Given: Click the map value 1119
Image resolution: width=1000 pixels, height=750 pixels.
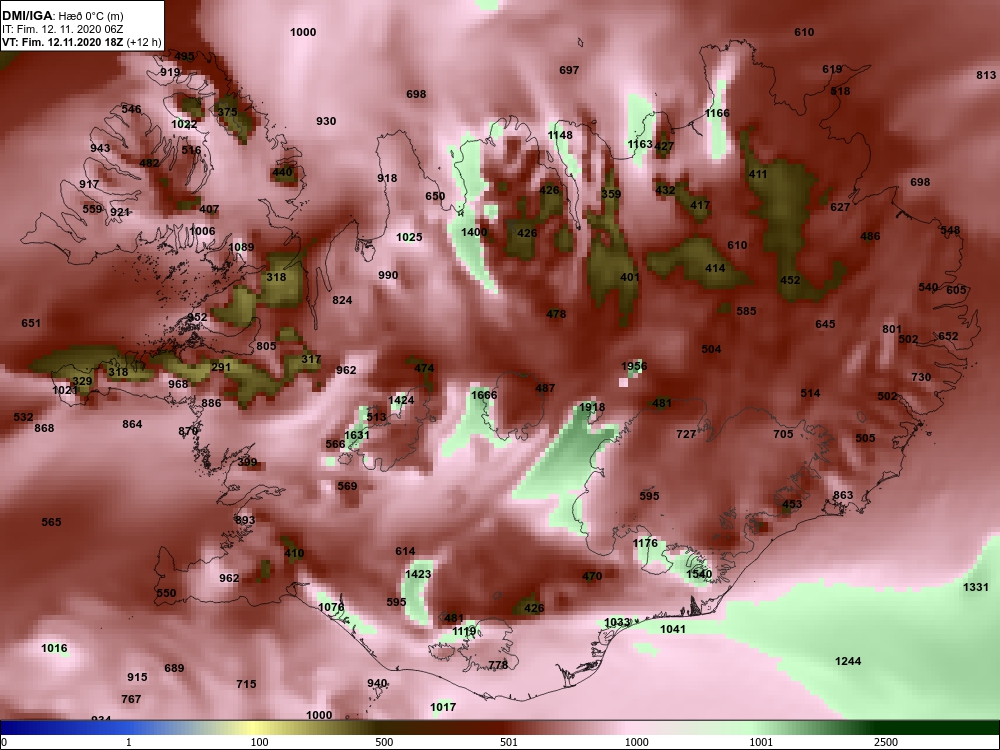Looking at the screenshot, I should coord(464,631).
